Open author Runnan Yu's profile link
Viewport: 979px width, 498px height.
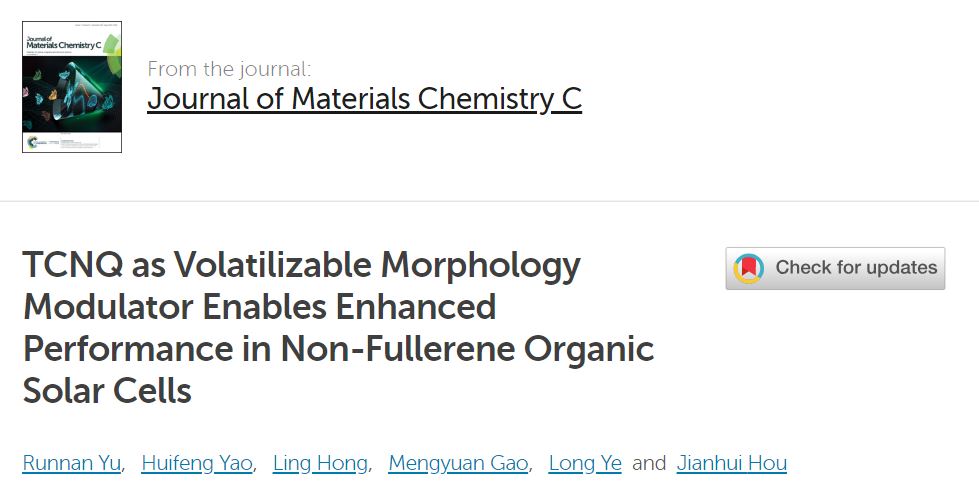pos(72,463)
